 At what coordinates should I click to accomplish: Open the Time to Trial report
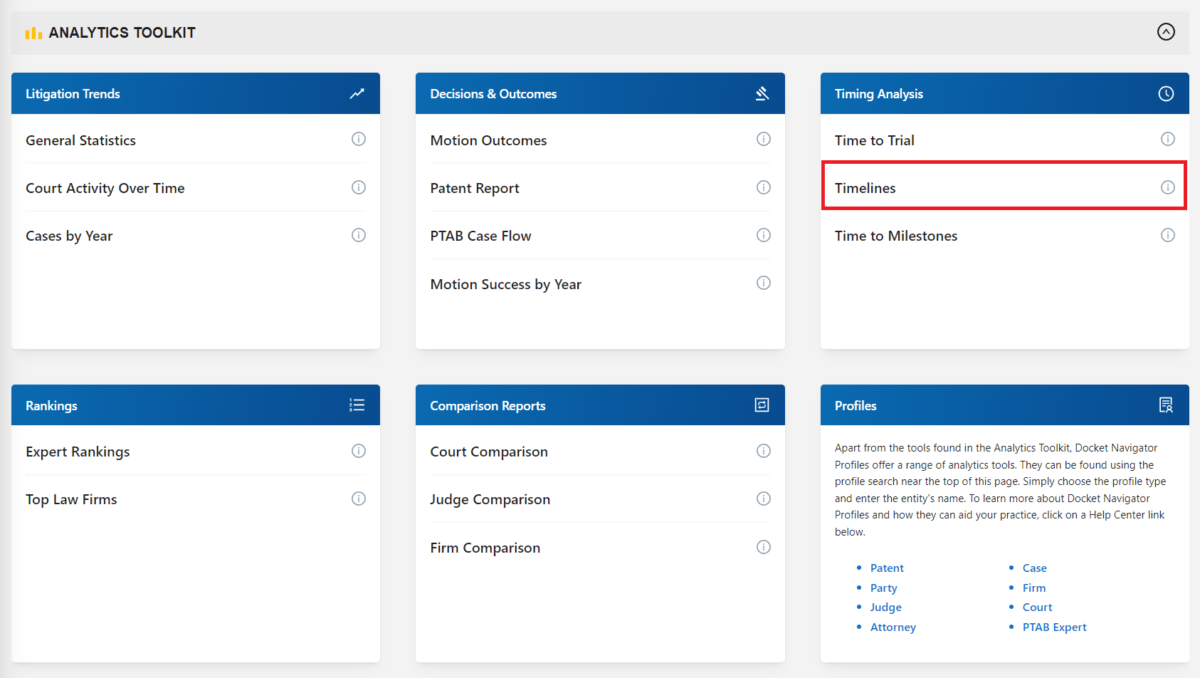coord(874,140)
